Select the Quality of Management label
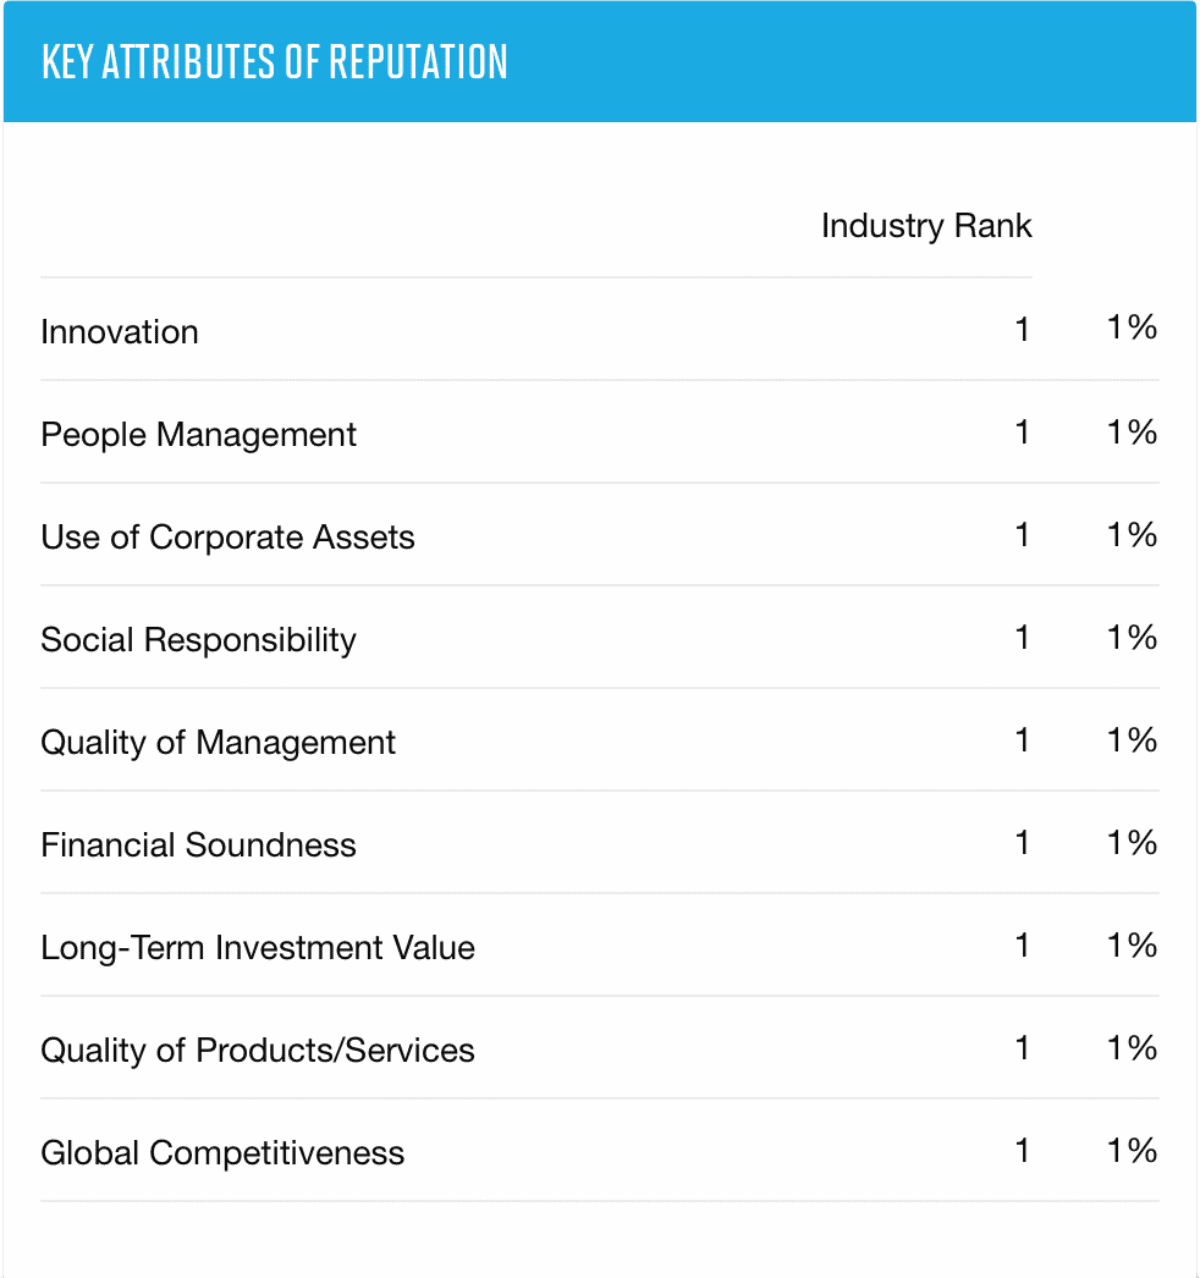 218,742
